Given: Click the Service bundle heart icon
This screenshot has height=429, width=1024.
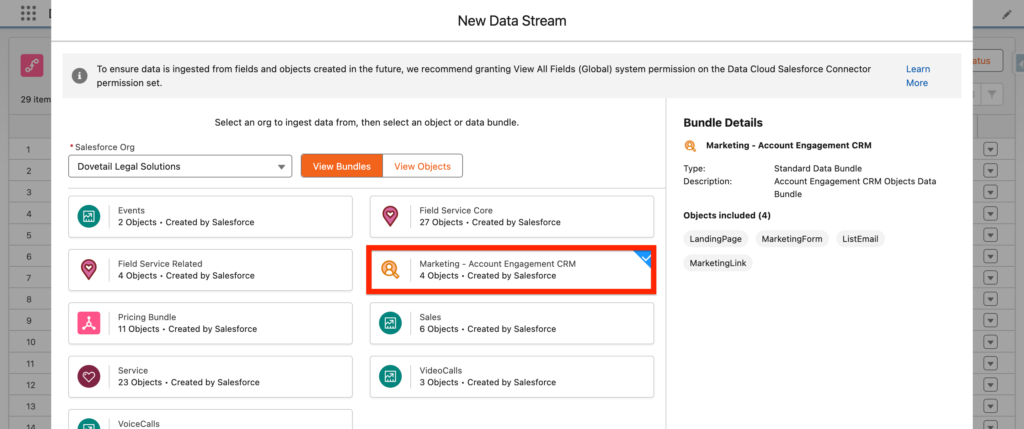Looking at the screenshot, I should 90,376.
